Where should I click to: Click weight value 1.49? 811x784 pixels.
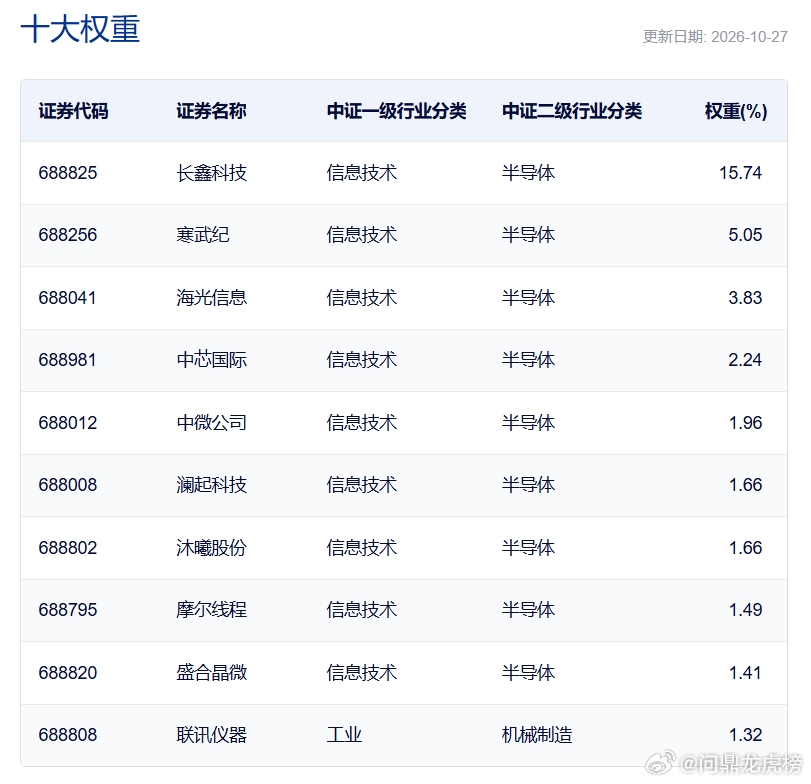[745, 610]
